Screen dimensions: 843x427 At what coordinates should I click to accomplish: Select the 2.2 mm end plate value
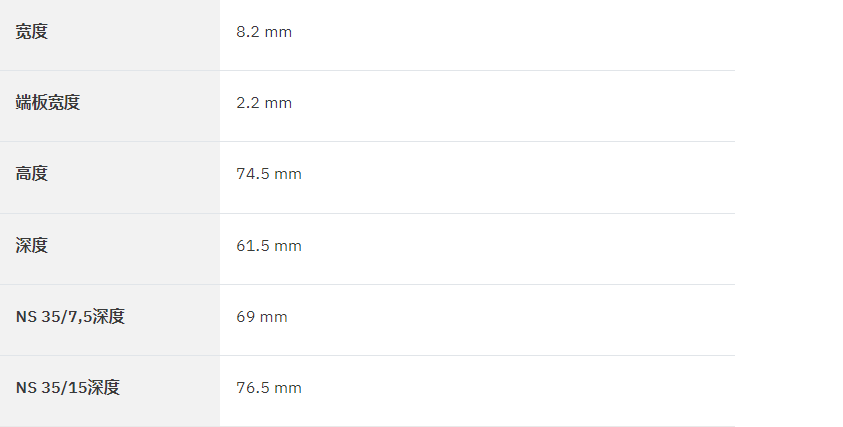(x=264, y=103)
